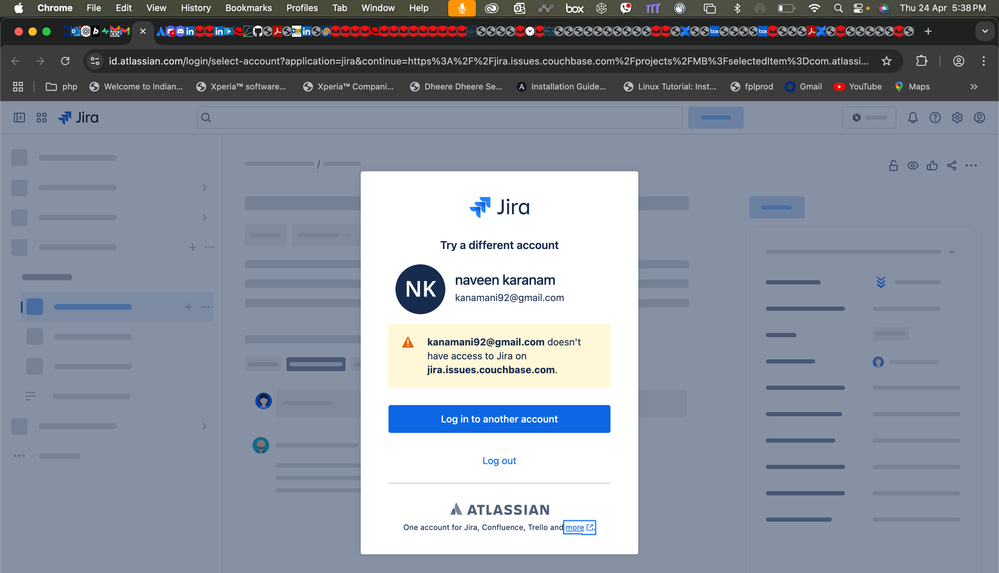Image resolution: width=999 pixels, height=573 pixels.
Task: Click the Jira logo in top navigation
Action: [78, 117]
